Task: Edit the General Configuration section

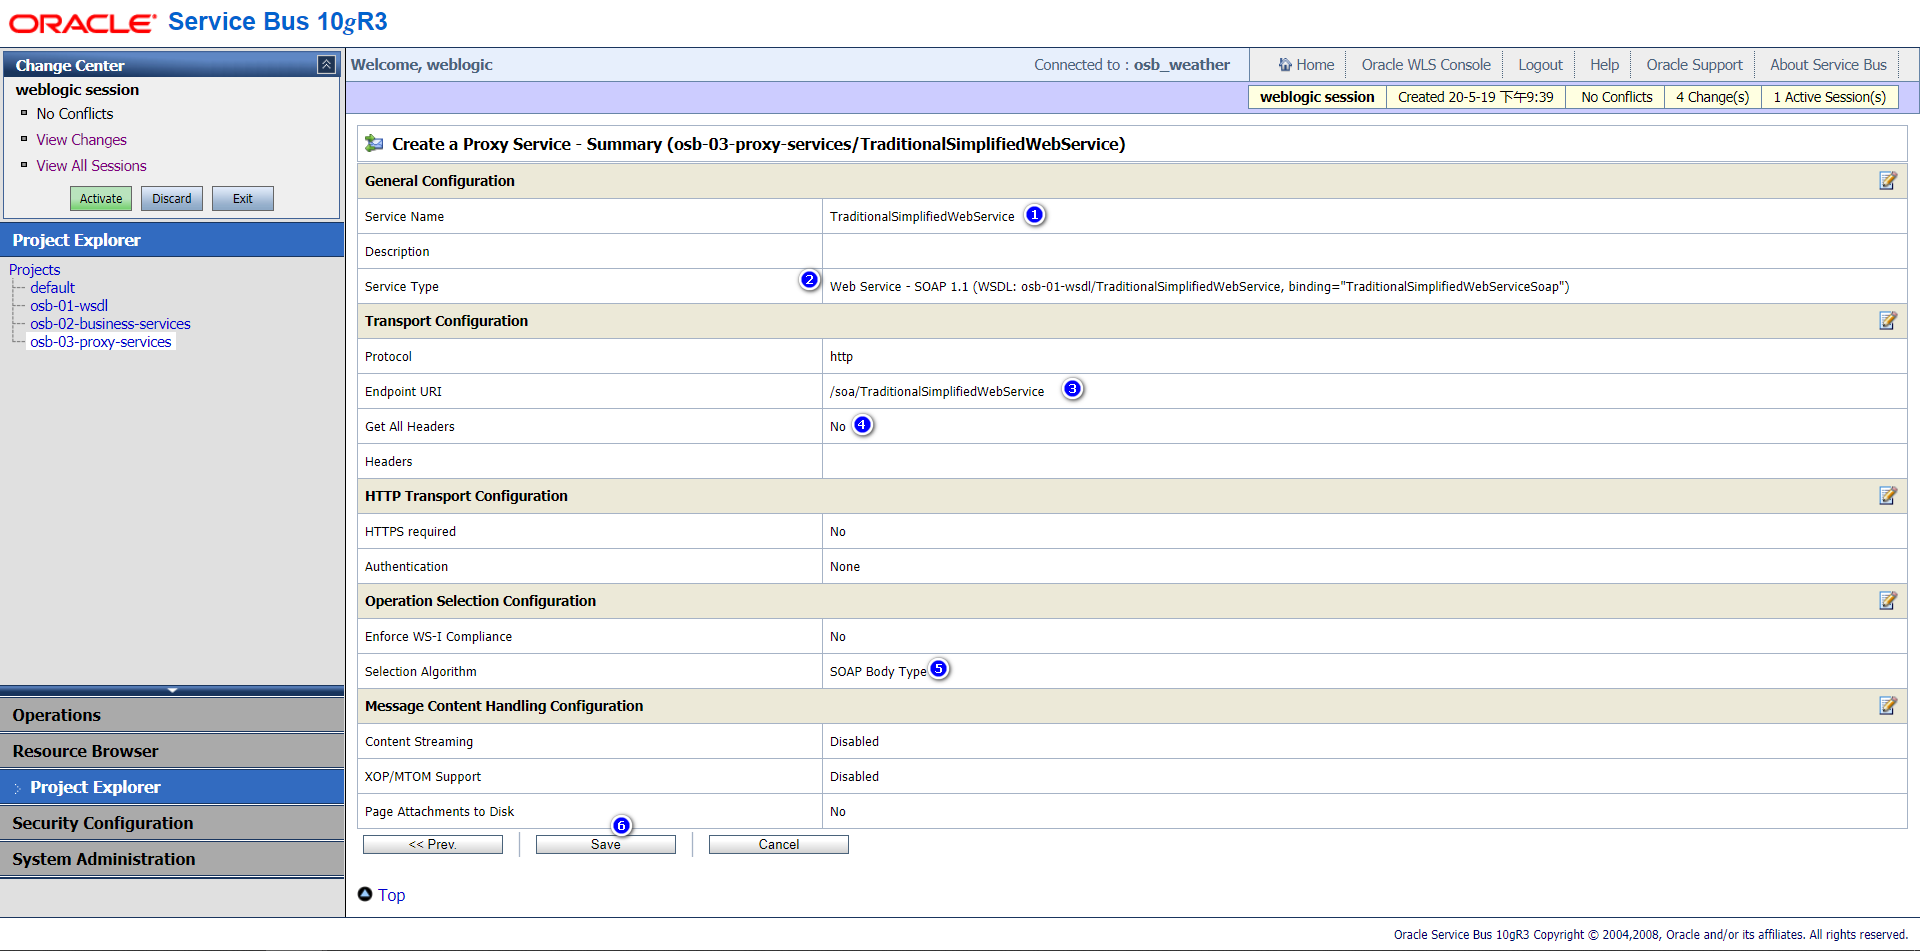Action: click(1887, 181)
